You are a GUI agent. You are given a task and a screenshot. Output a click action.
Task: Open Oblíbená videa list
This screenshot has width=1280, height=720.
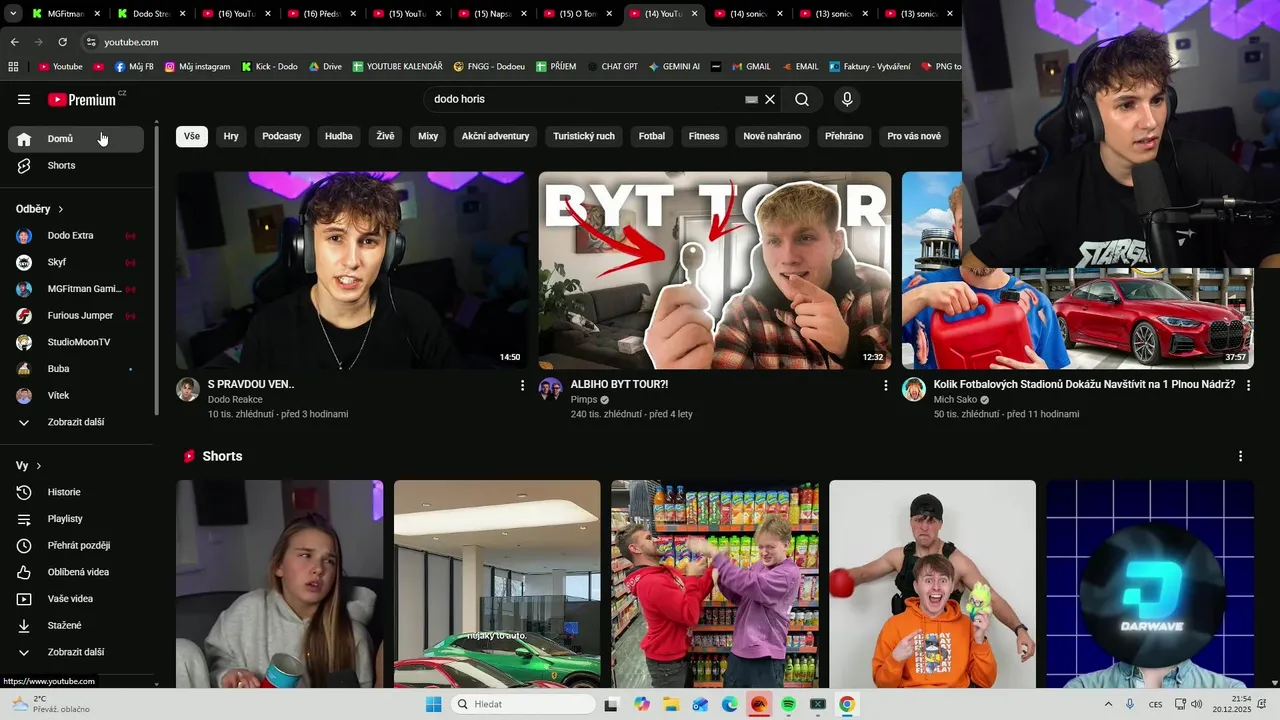(76, 572)
